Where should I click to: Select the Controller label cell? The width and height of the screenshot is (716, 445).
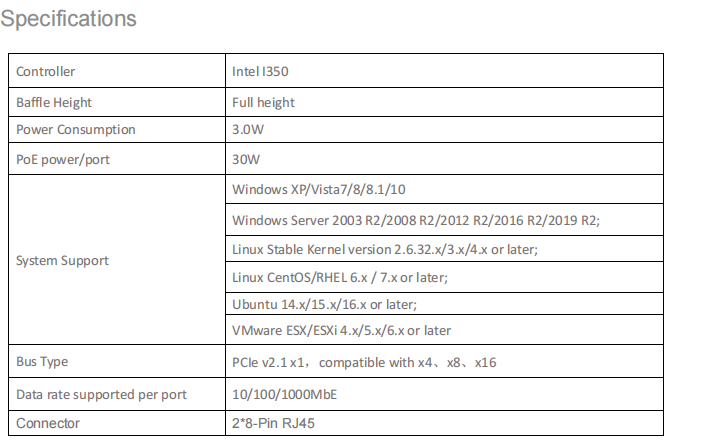[46, 72]
